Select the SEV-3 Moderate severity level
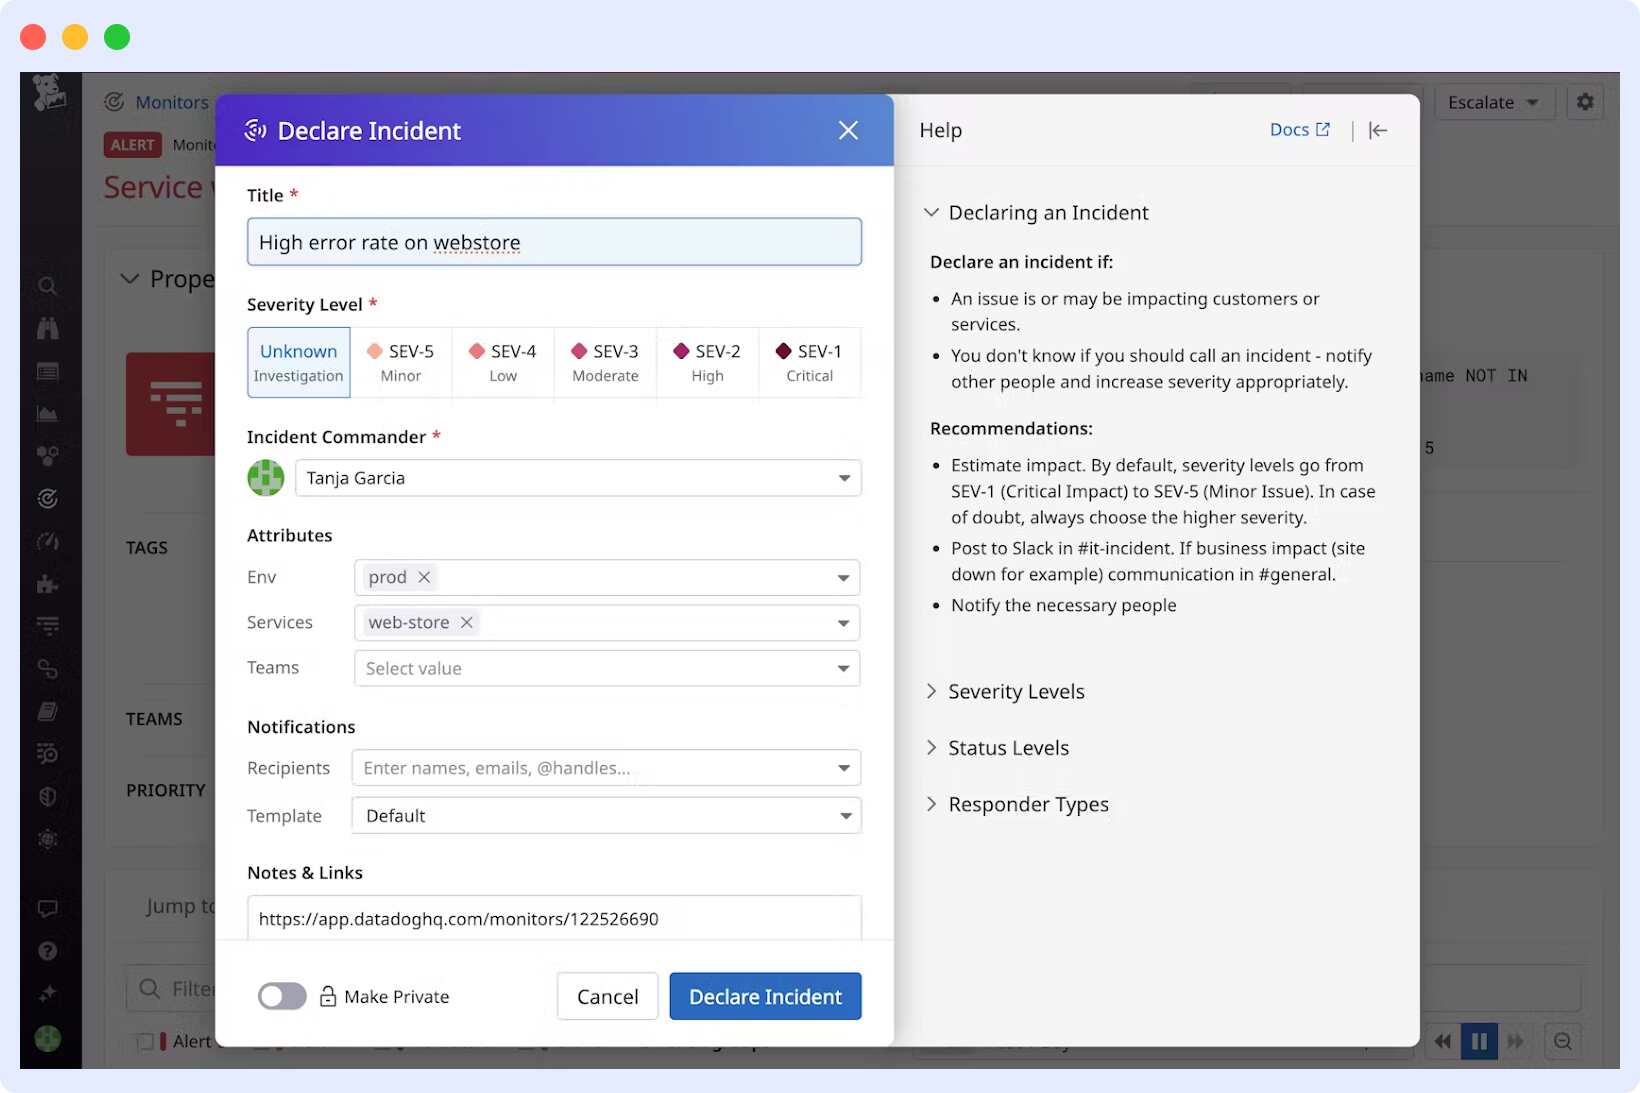 (x=605, y=362)
